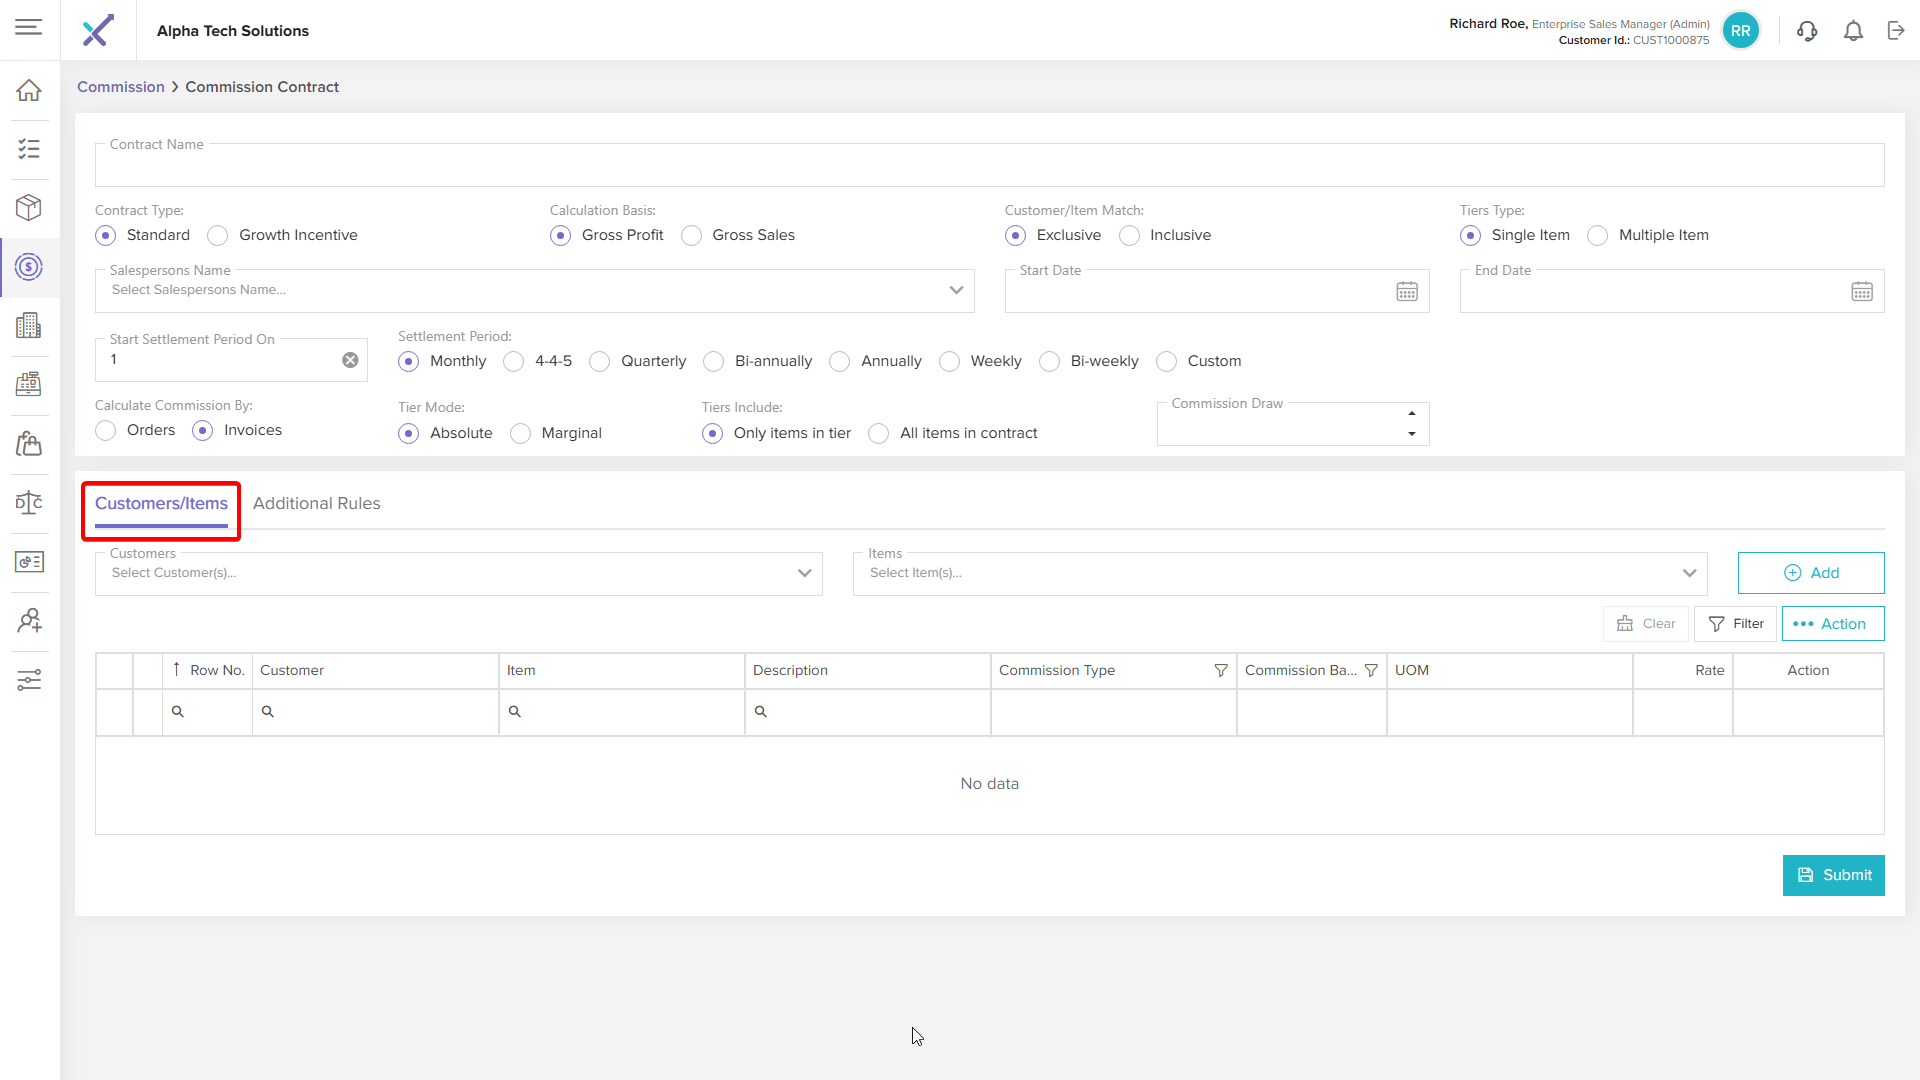Expand the Items dropdown
Image resolution: width=1920 pixels, height=1080 pixels.
(1689, 573)
